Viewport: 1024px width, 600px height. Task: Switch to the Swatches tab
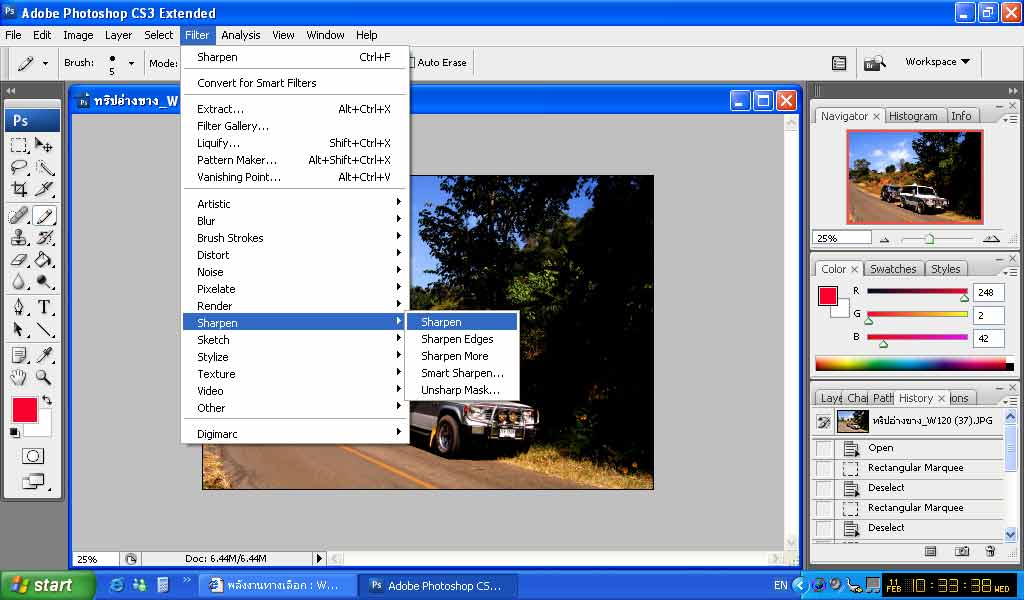click(892, 269)
